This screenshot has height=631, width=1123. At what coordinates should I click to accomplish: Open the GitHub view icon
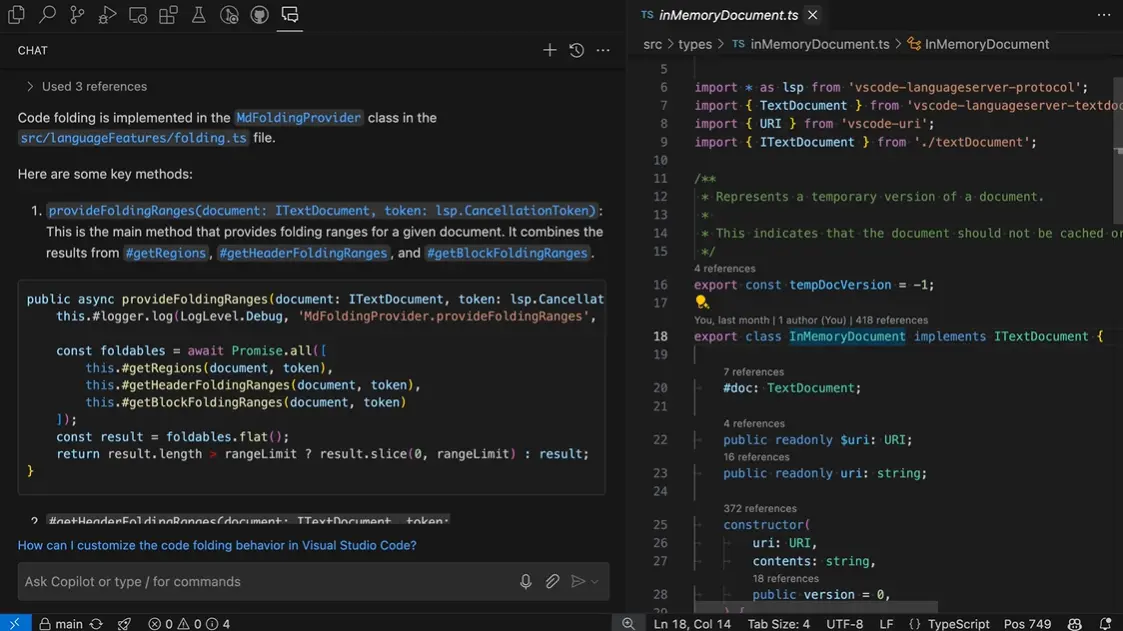pos(259,14)
